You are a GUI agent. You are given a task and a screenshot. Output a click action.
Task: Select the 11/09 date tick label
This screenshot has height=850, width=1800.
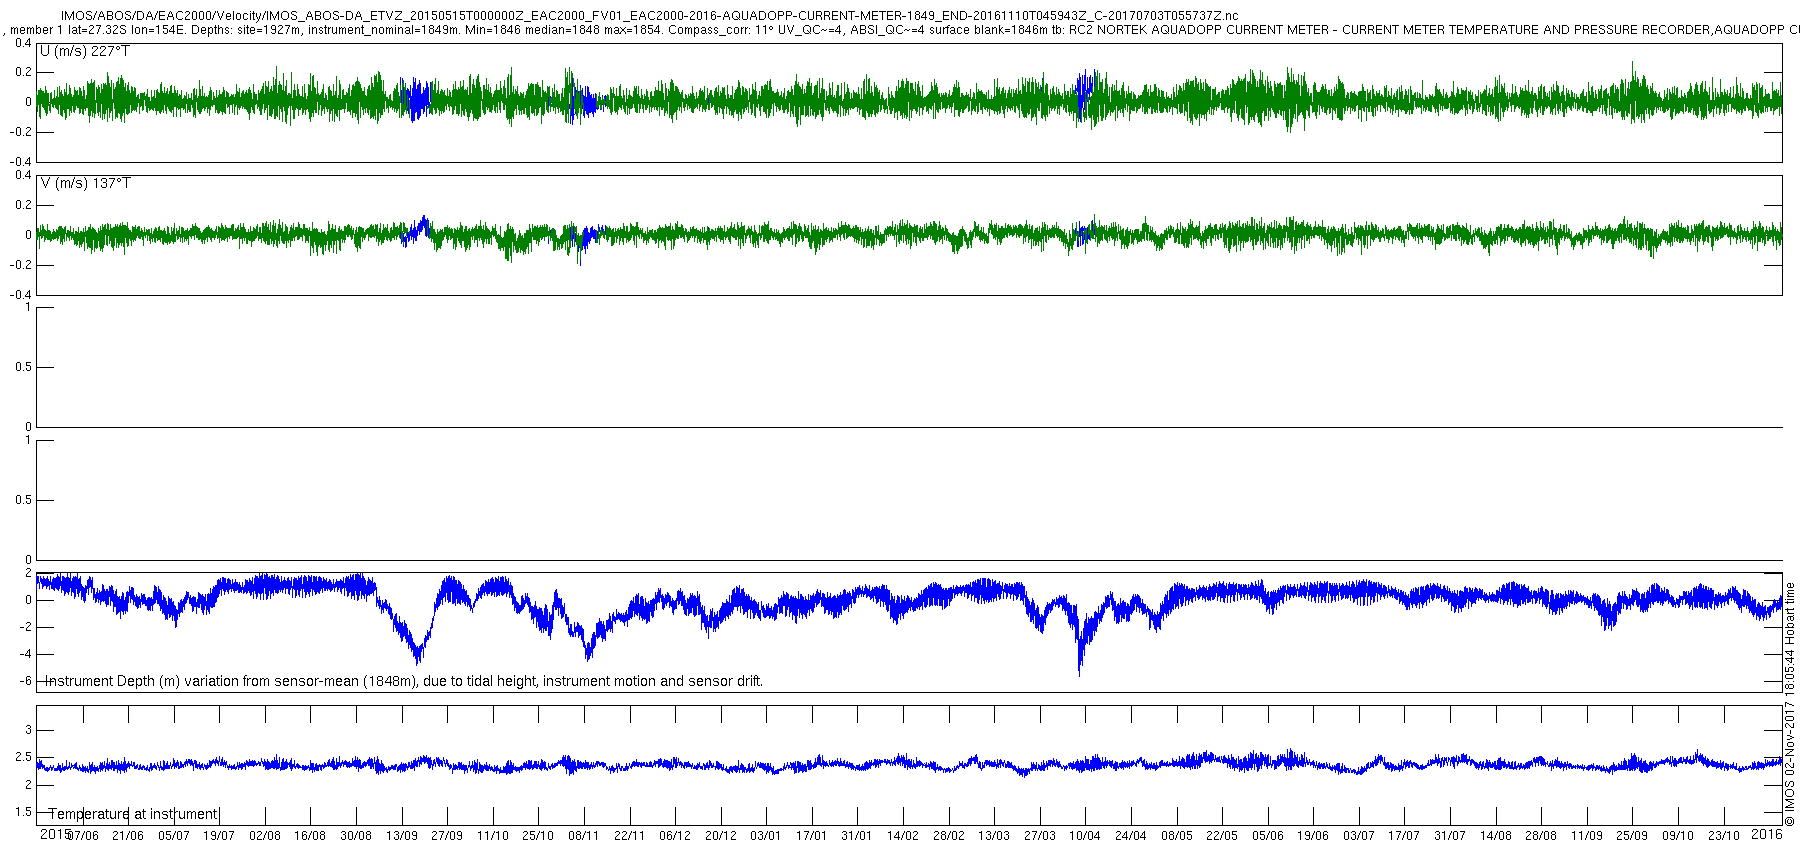(x=1587, y=836)
